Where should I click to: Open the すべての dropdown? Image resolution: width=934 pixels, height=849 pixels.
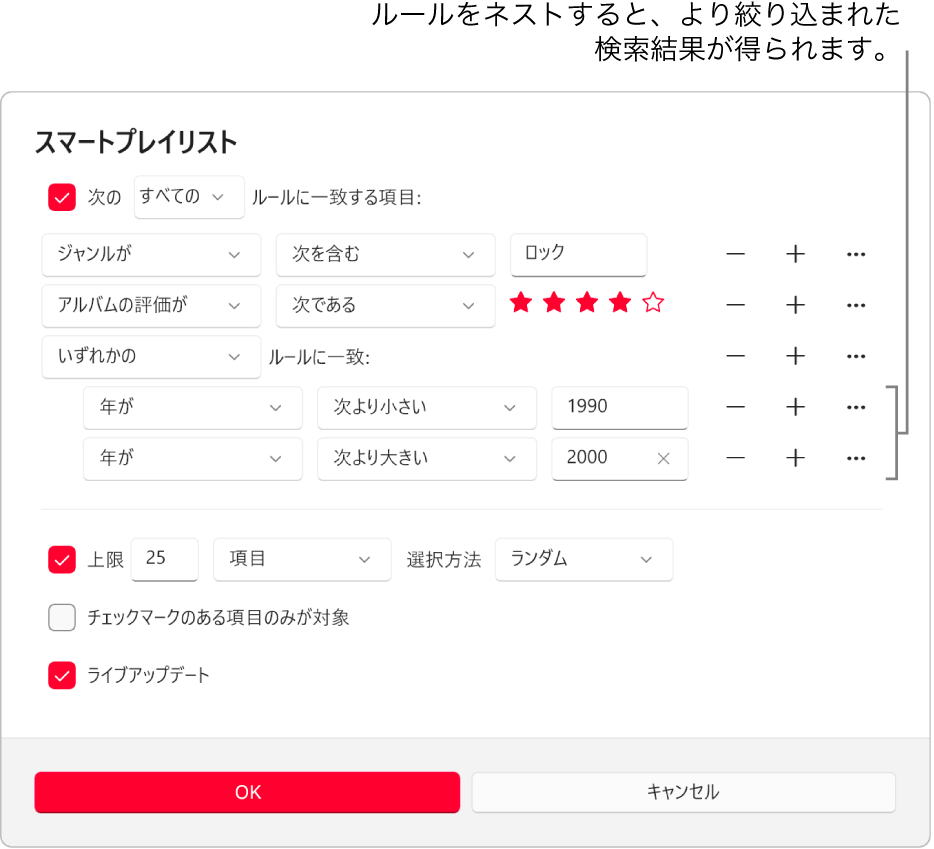point(189,197)
